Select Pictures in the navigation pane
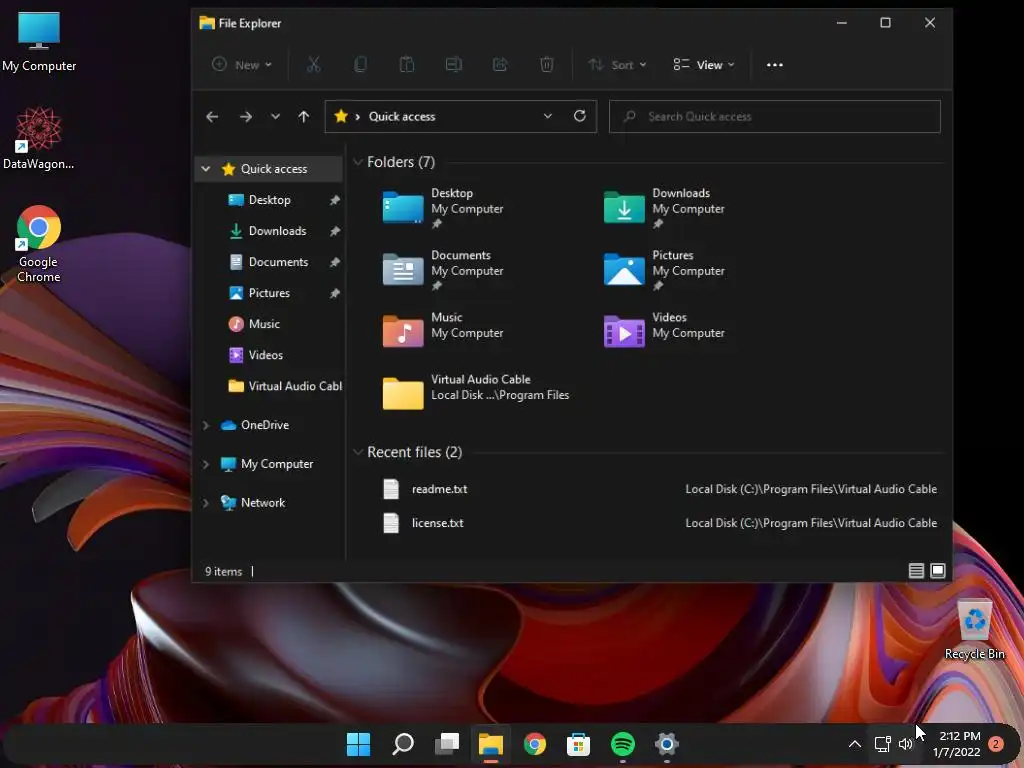The image size is (1024, 768). [269, 293]
